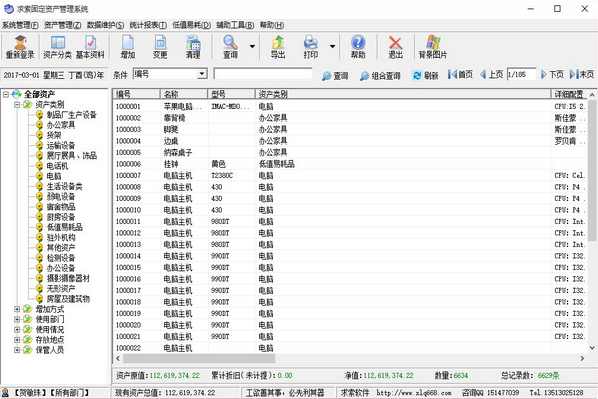This screenshot has width=598, height=399.
Task: Click the 刷新 refresh icon button
Action: (x=425, y=75)
